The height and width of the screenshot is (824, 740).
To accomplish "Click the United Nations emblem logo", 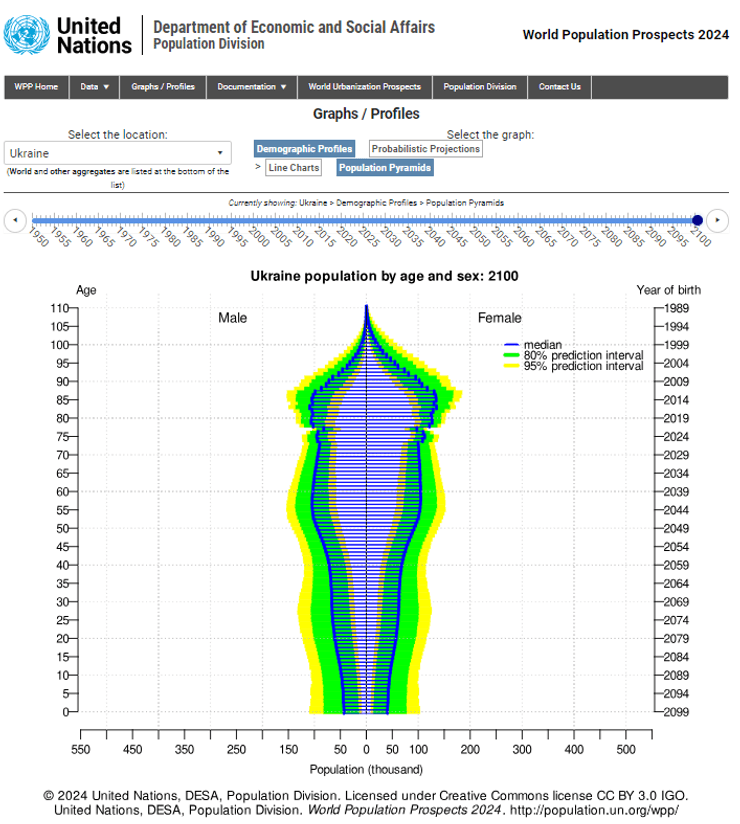I will pyautogui.click(x=27, y=34).
